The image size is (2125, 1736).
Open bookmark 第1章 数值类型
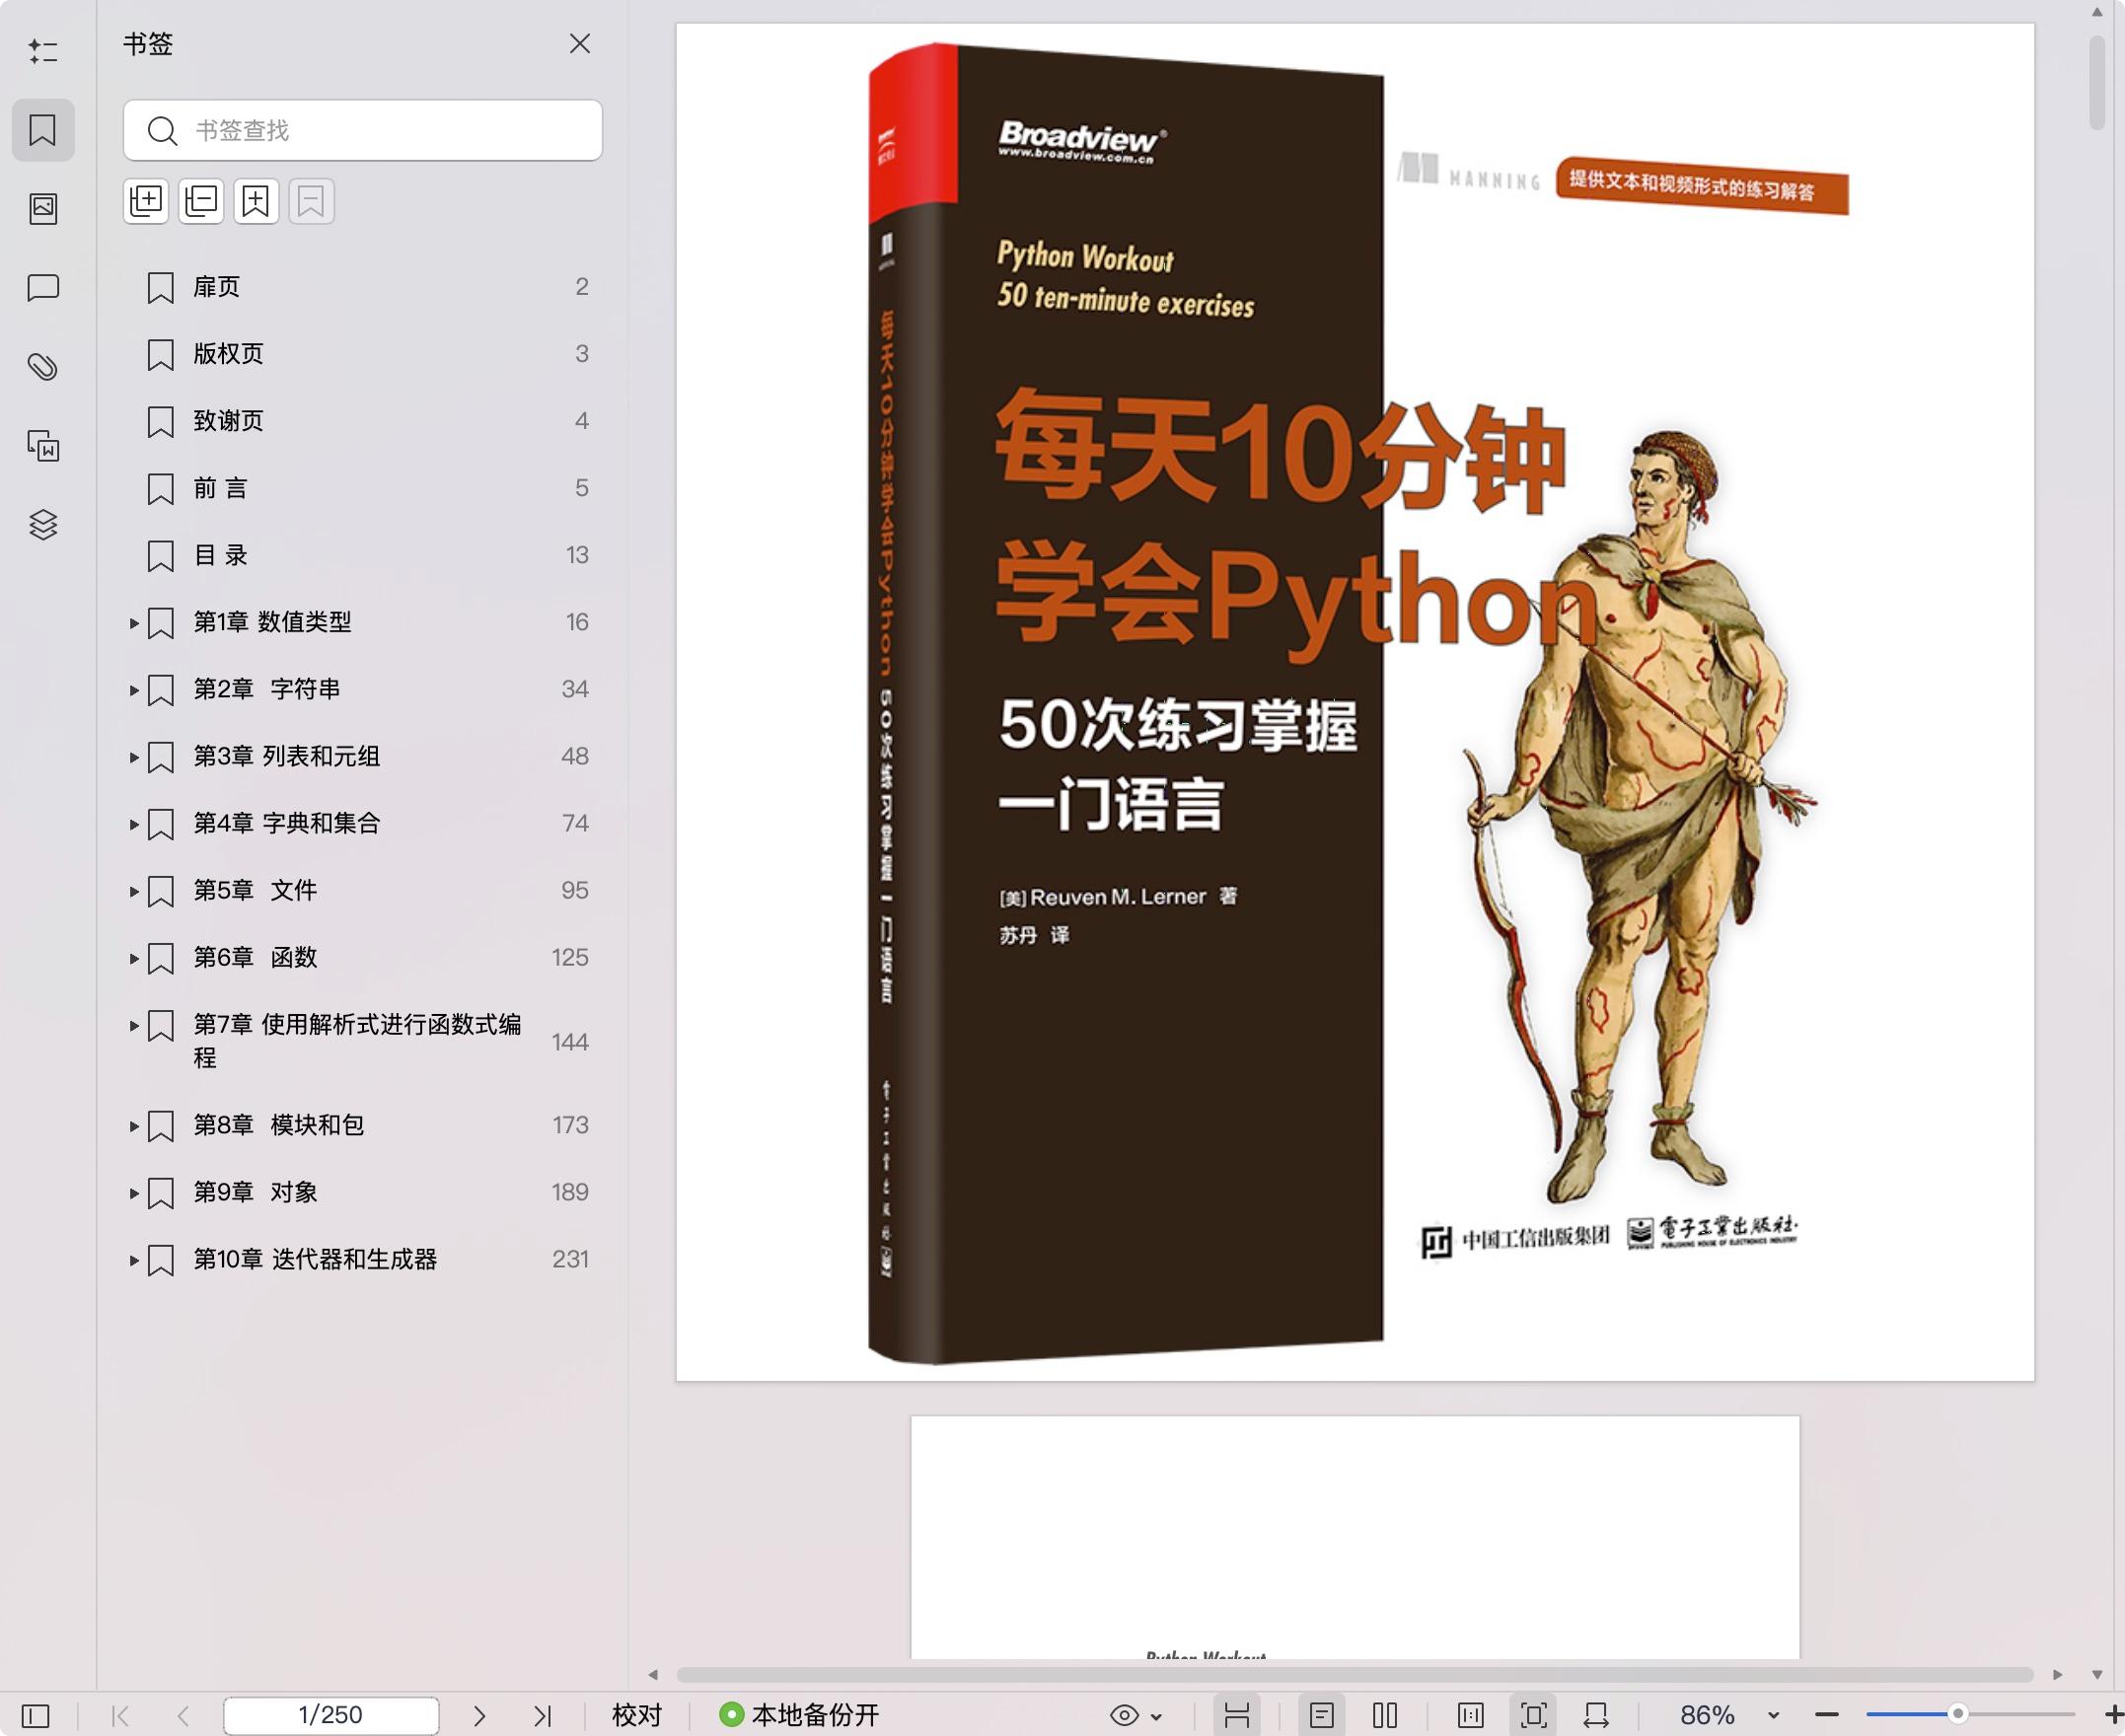pos(272,622)
